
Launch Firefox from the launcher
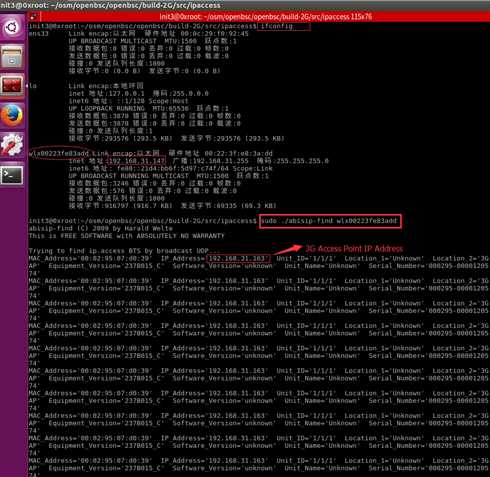click(12, 115)
